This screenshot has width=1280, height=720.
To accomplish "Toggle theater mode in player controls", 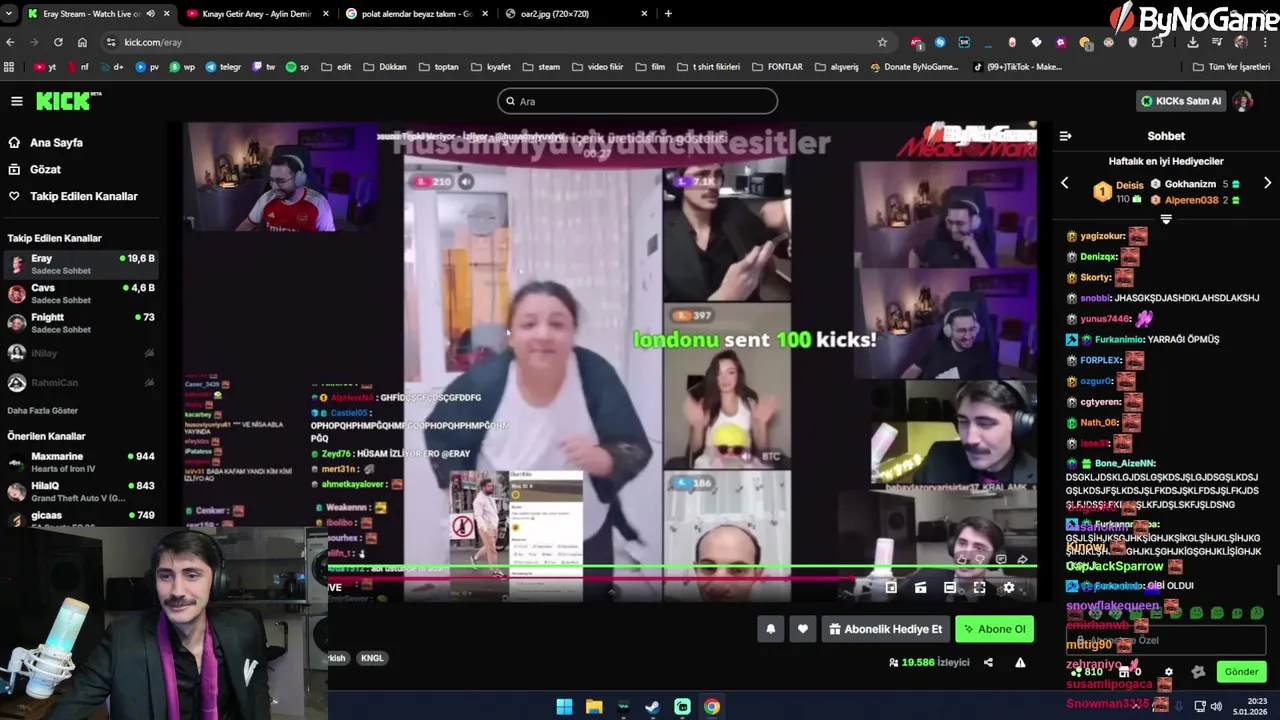I will coord(949,588).
